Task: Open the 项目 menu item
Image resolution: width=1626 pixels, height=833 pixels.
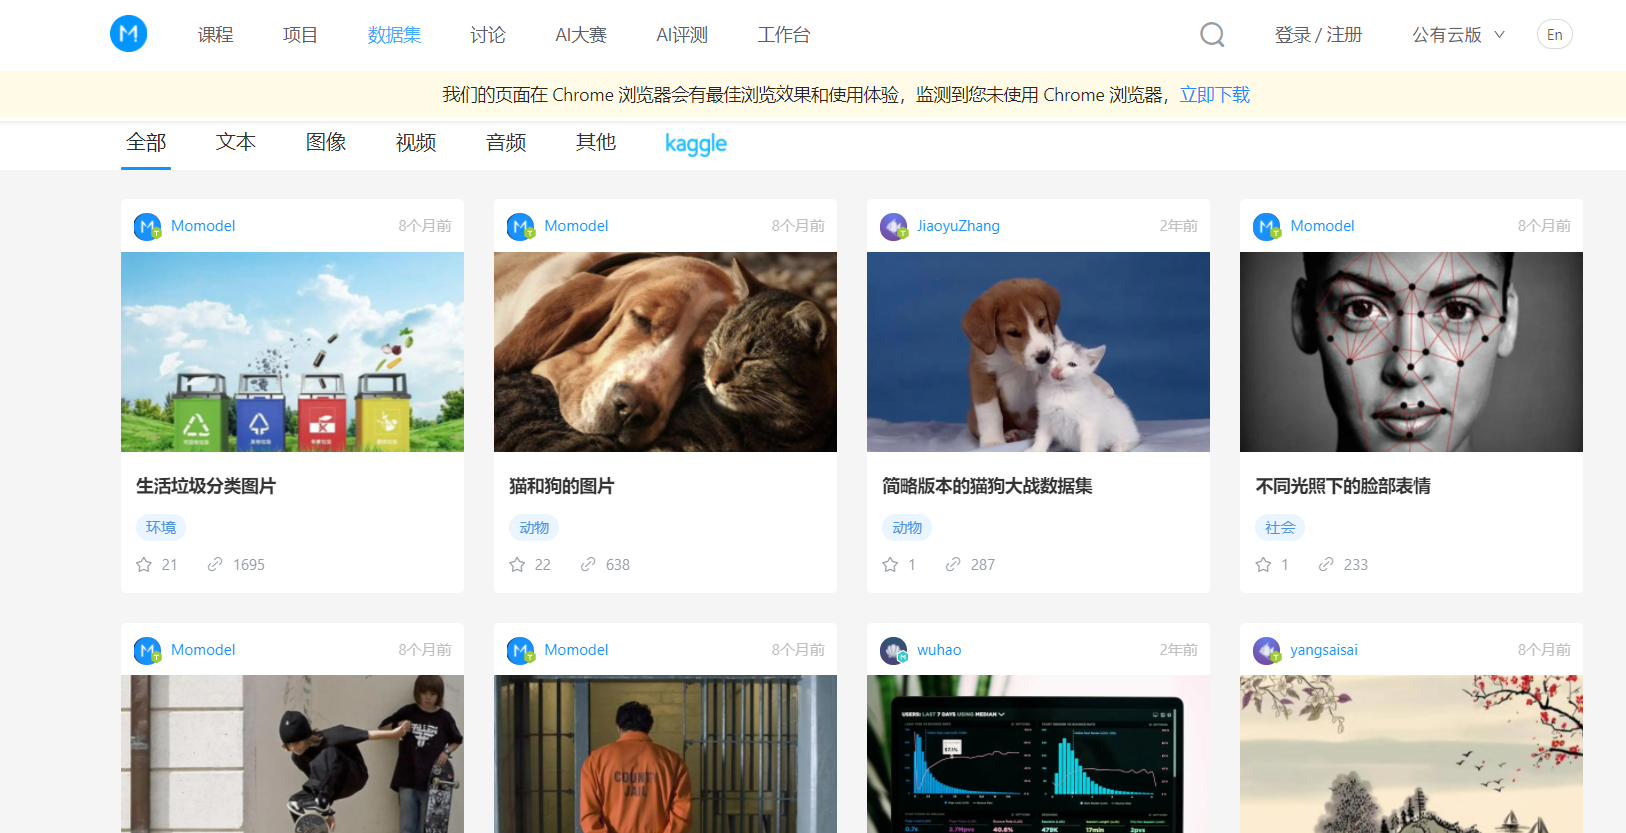Action: click(300, 35)
